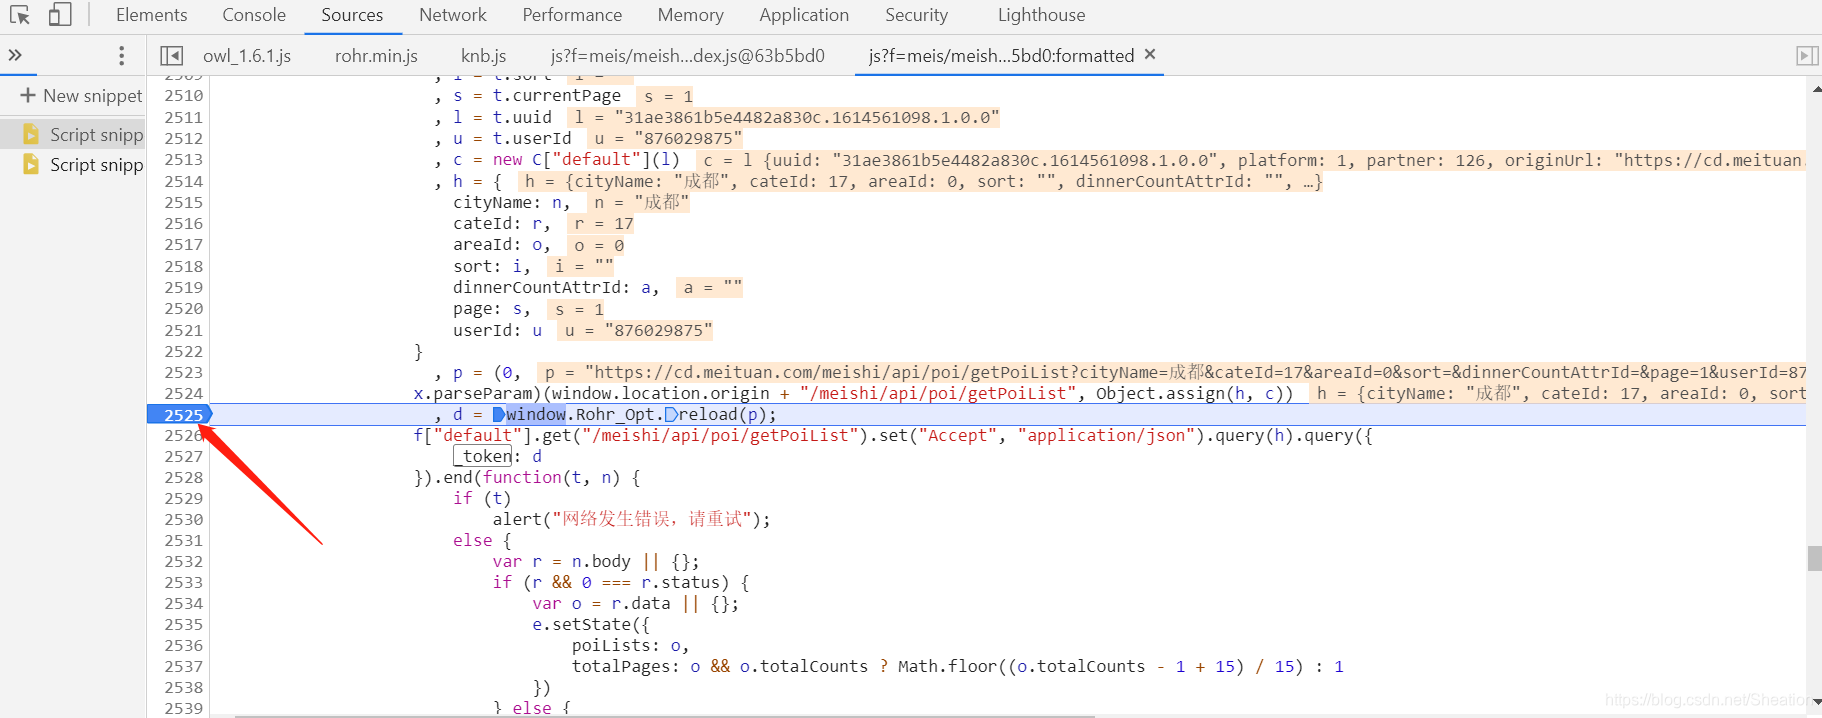Viewport: 1822px width, 718px height.
Task: Click the cityName property on line 2515
Action: [x=492, y=203]
